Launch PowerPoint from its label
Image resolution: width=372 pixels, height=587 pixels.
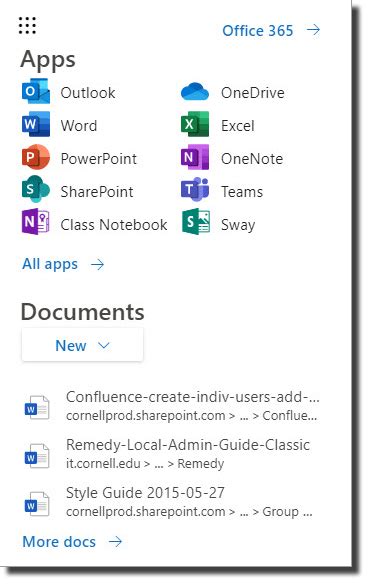click(x=99, y=159)
